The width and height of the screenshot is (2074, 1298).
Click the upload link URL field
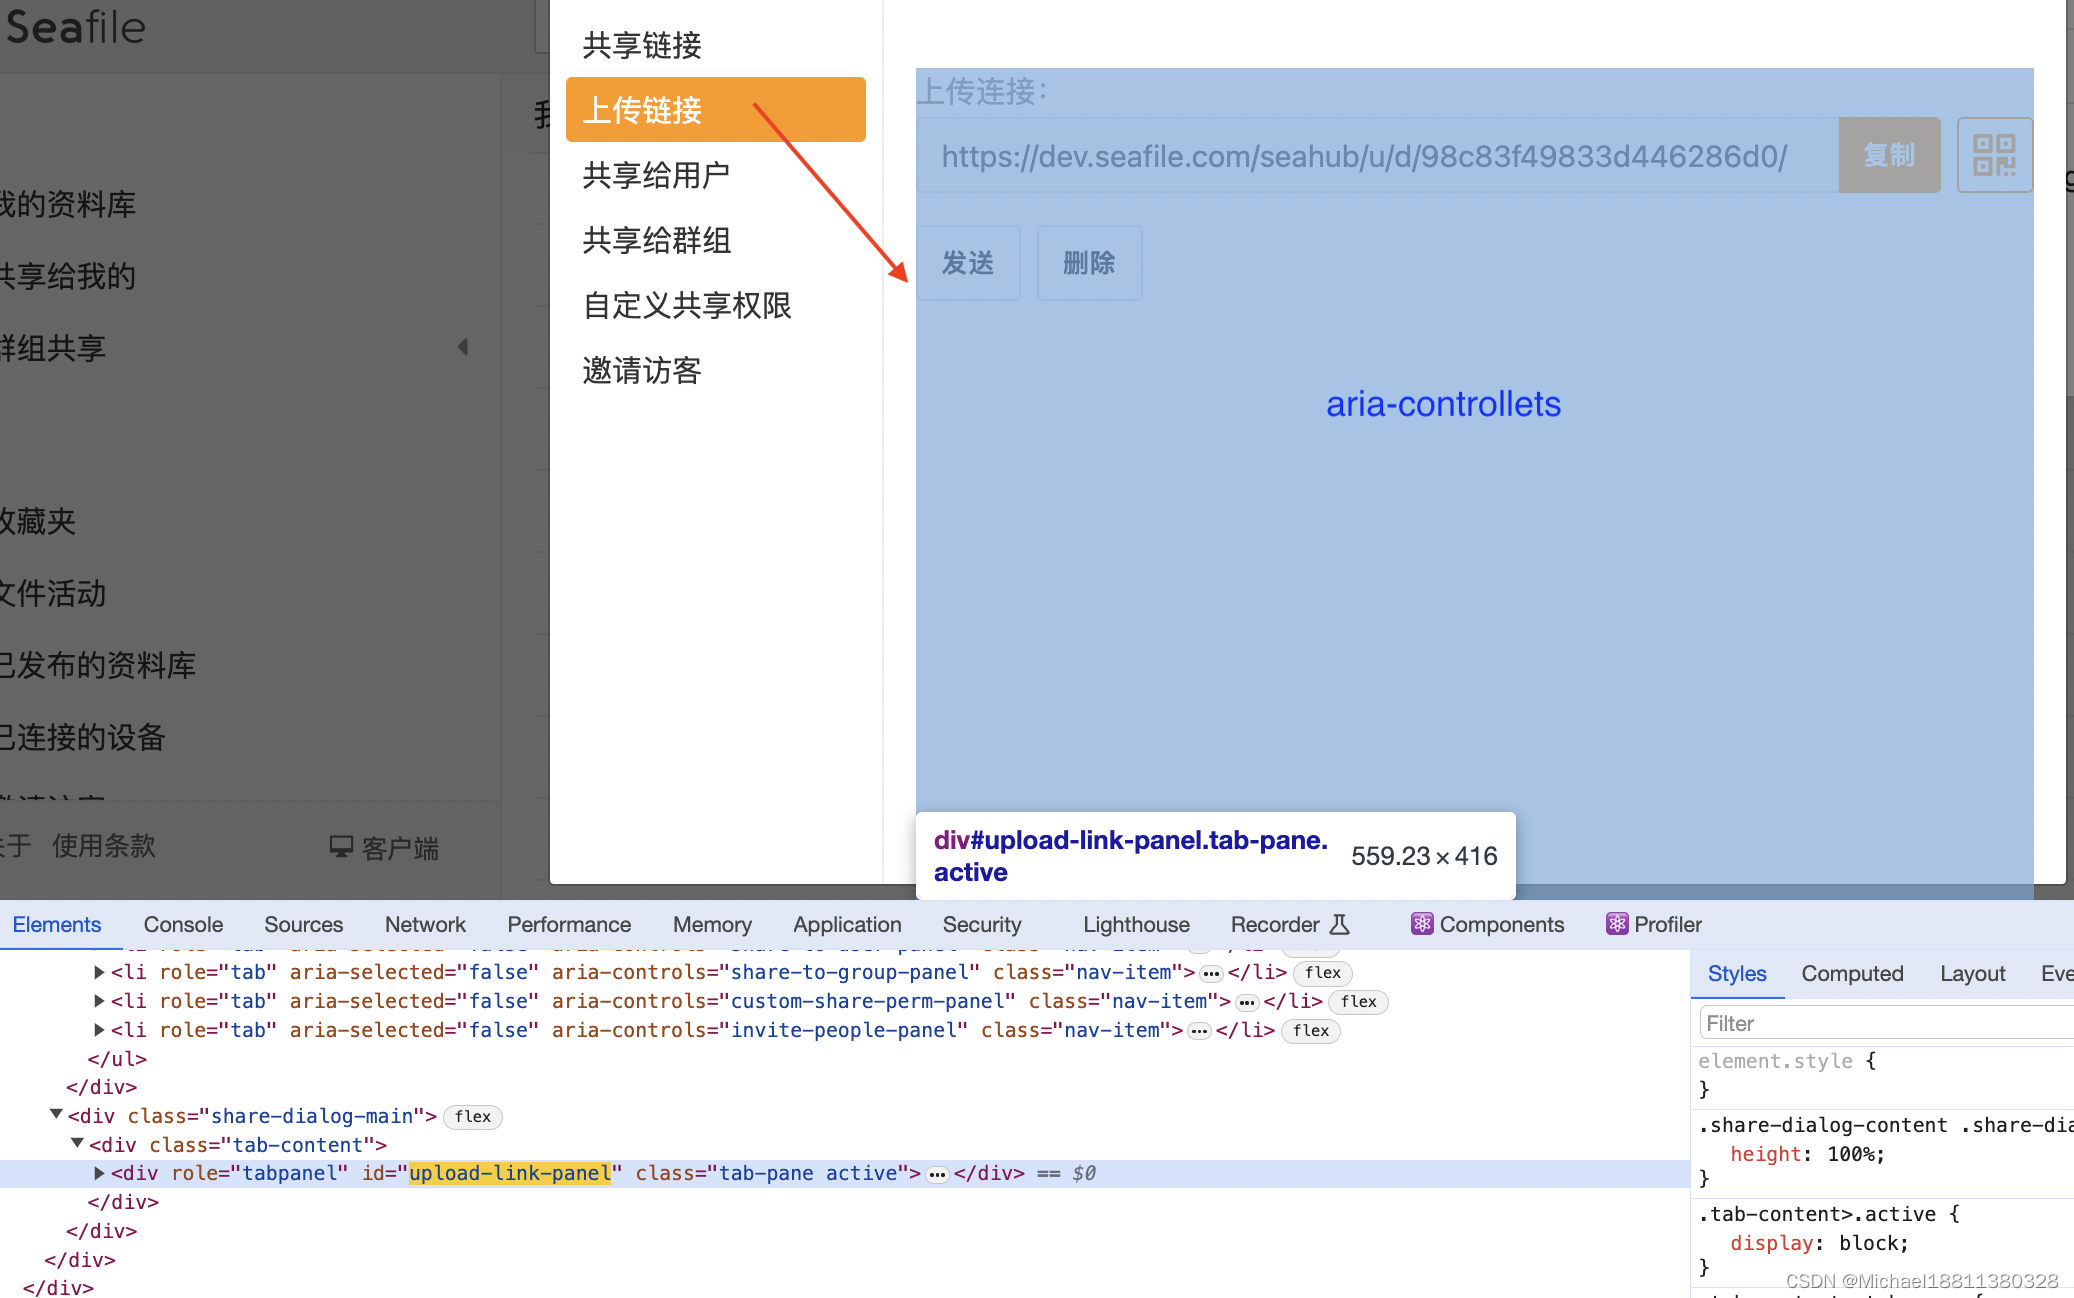click(1378, 155)
